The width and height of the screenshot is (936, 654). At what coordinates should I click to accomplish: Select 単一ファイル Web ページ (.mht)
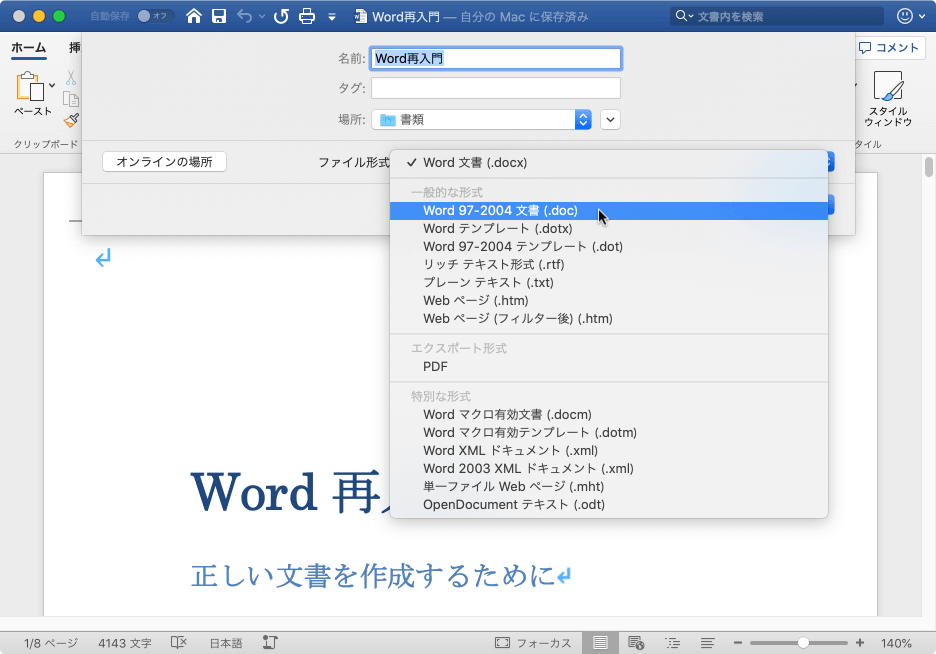pyautogui.click(x=609, y=486)
